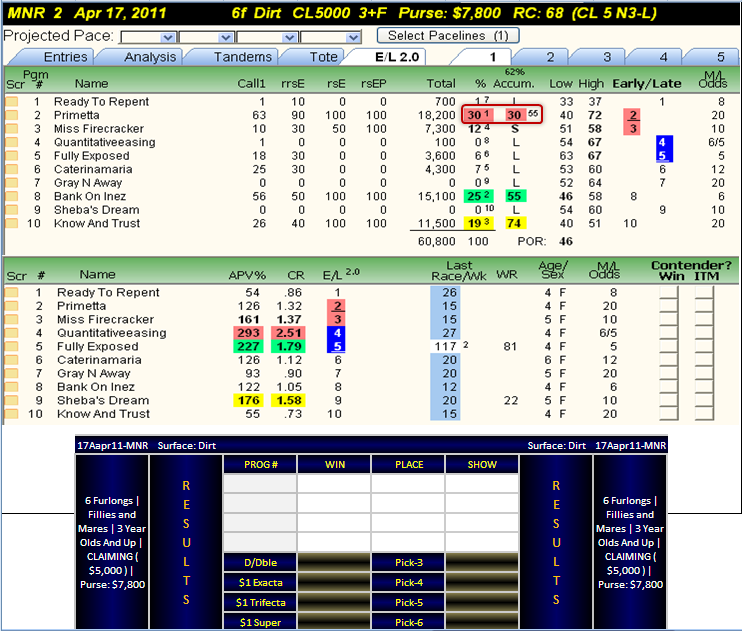Viewport: 742px width, 631px height.
Task: Toggle scratch box for Know And Trust, upper table
Action: point(12,223)
